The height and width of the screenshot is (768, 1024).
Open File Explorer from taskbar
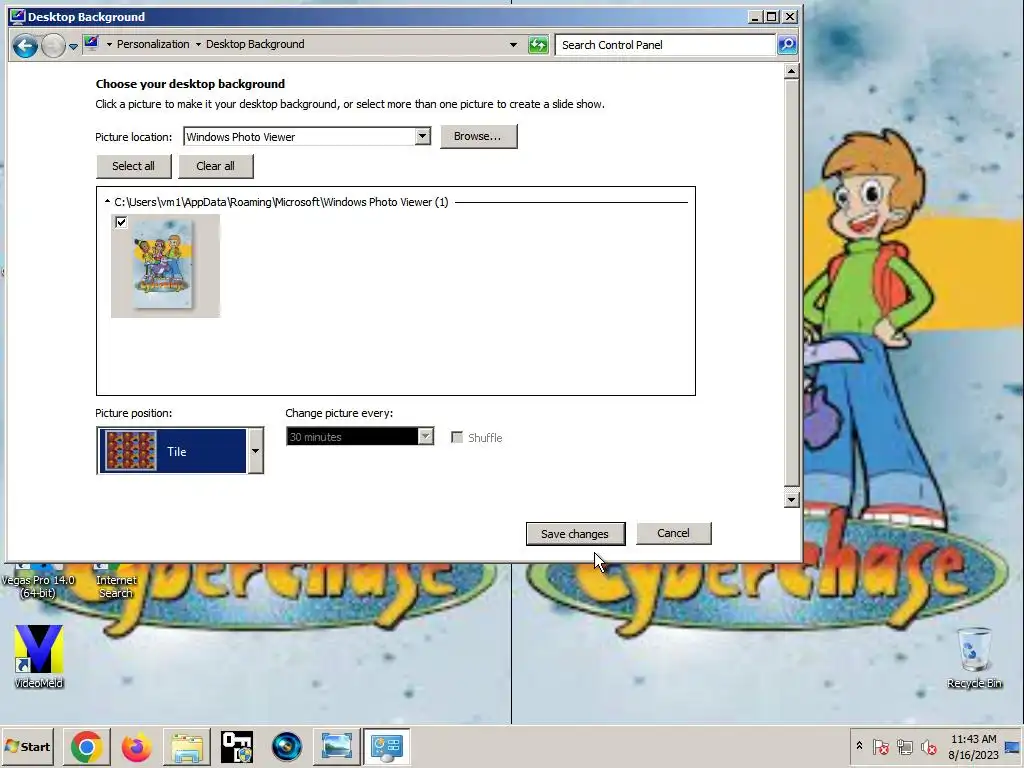tap(187, 746)
